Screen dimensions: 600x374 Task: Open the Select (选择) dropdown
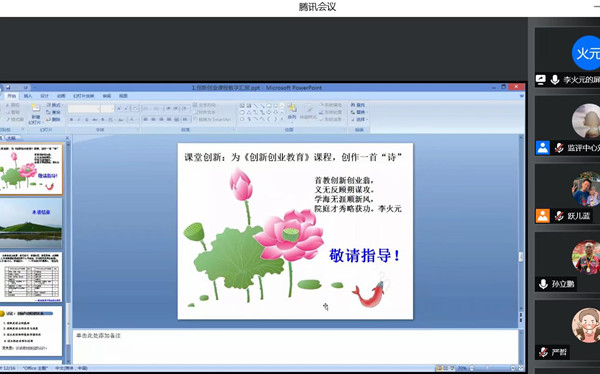click(x=359, y=119)
